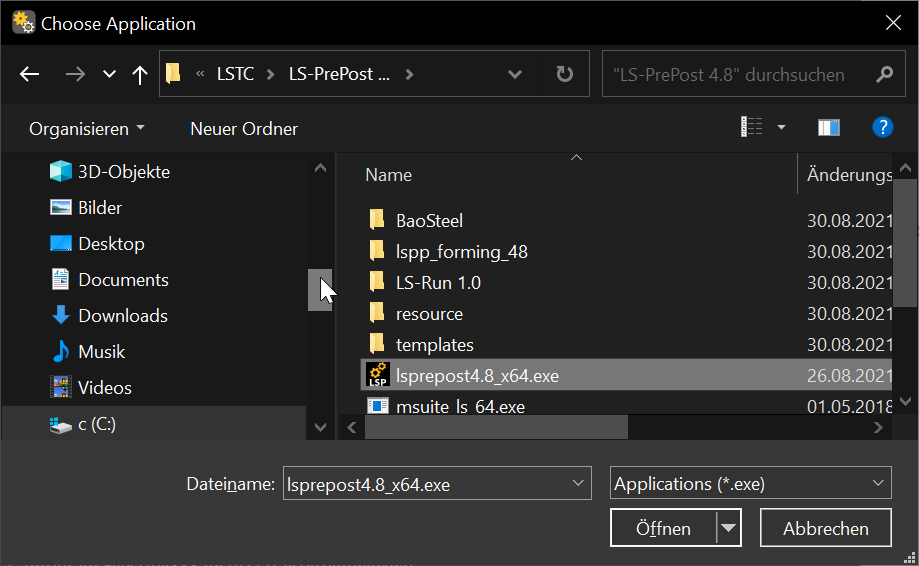Click the 3D-Objekte cube icon
The image size is (919, 566).
point(60,171)
